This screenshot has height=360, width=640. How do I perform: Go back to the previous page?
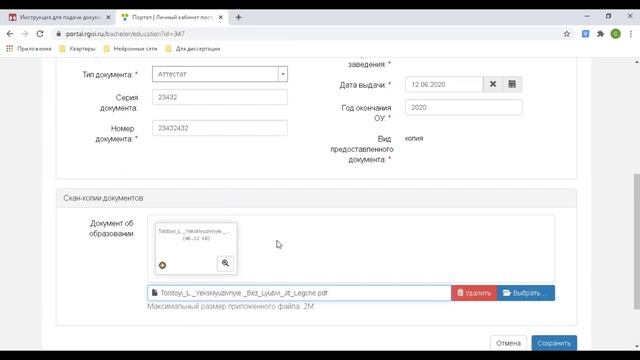(x=10, y=34)
